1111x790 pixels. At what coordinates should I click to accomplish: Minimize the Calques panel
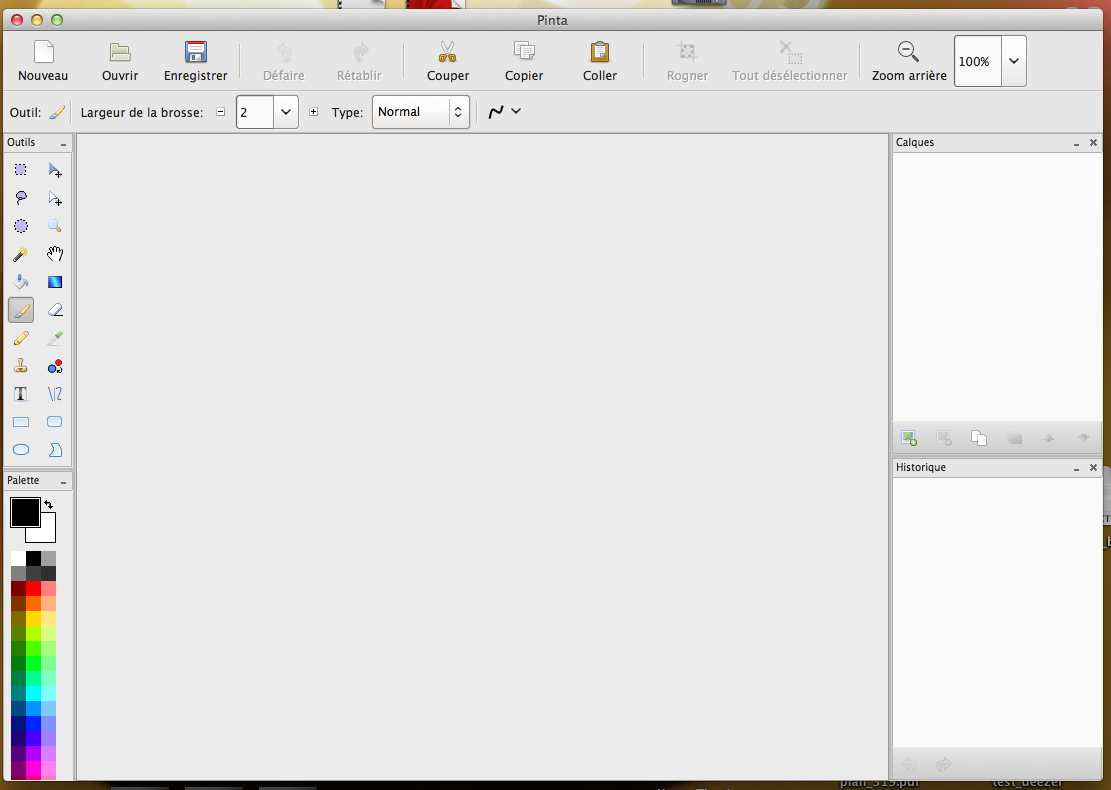(1076, 143)
